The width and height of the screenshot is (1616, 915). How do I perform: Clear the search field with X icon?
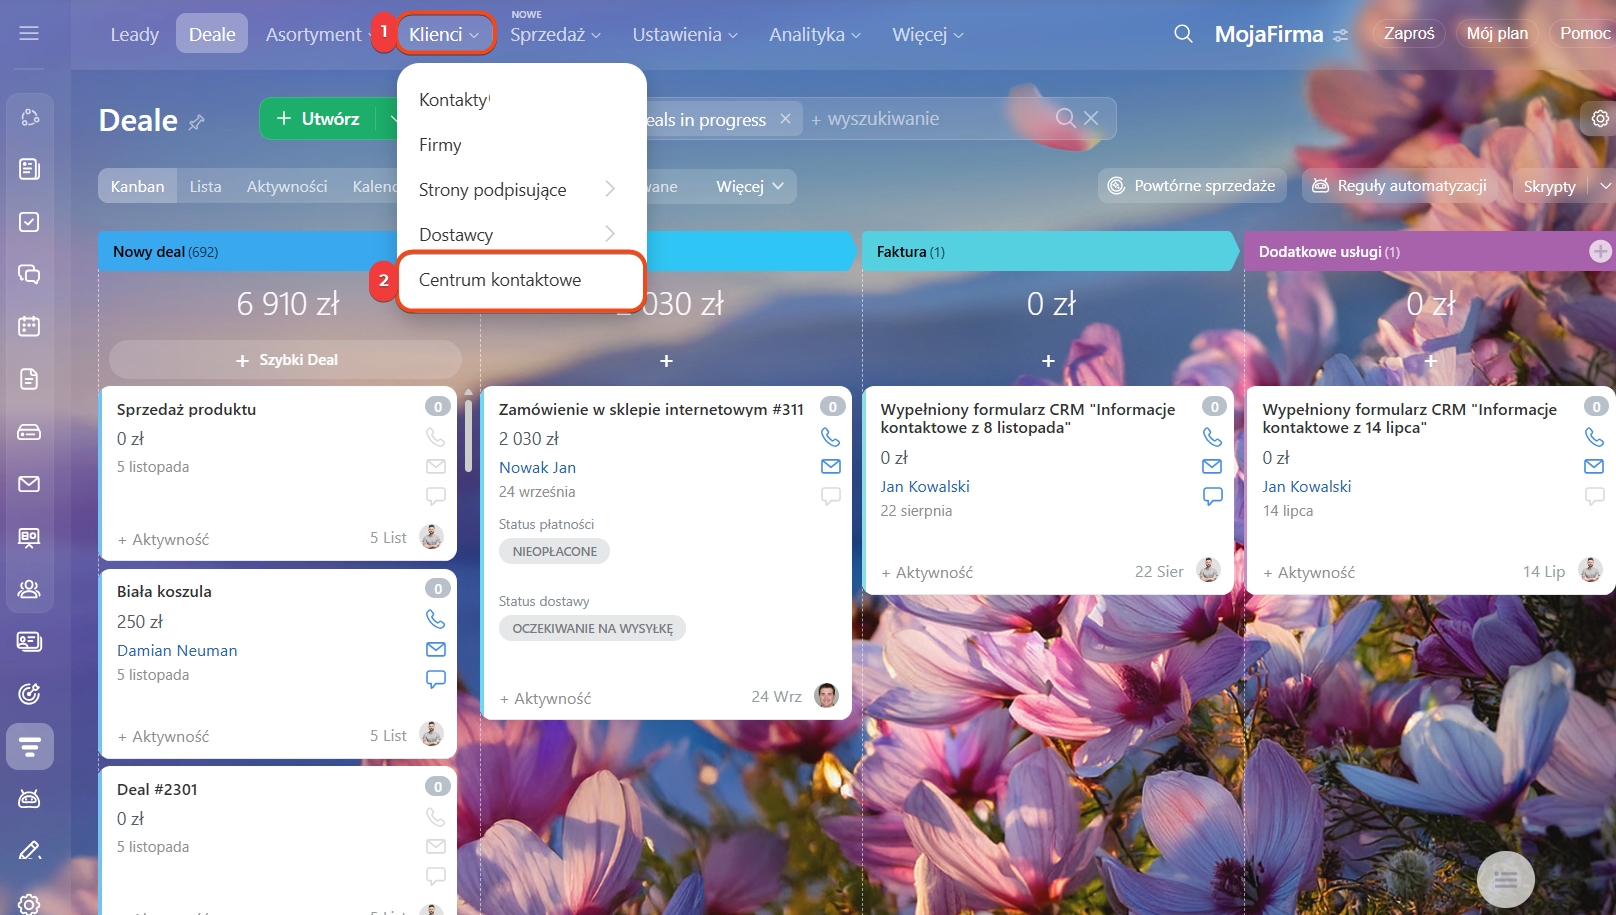click(x=1091, y=119)
